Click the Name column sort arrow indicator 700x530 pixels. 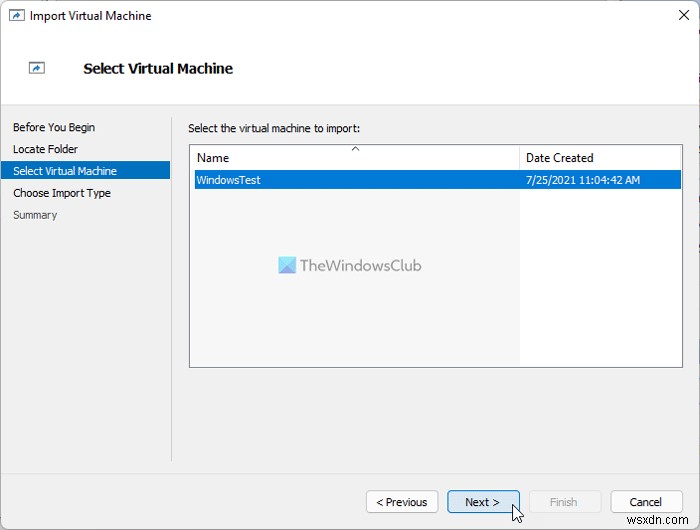click(355, 149)
